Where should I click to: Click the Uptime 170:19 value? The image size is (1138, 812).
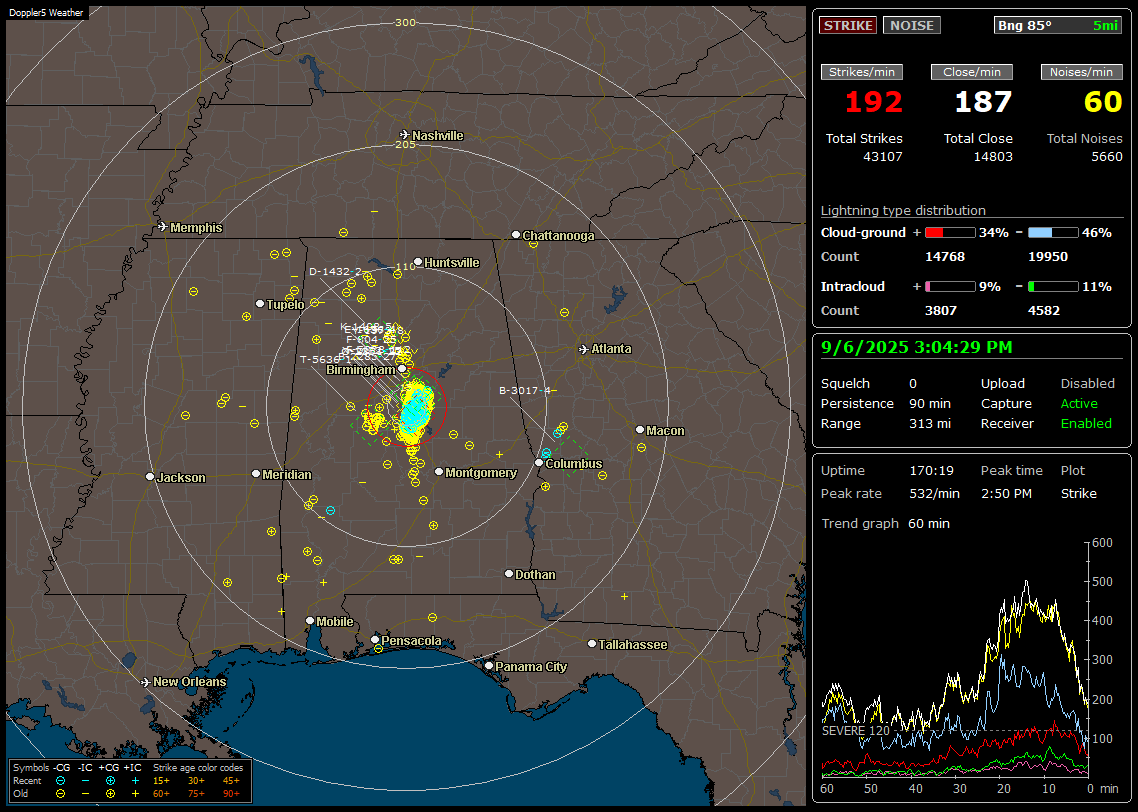pos(931,471)
